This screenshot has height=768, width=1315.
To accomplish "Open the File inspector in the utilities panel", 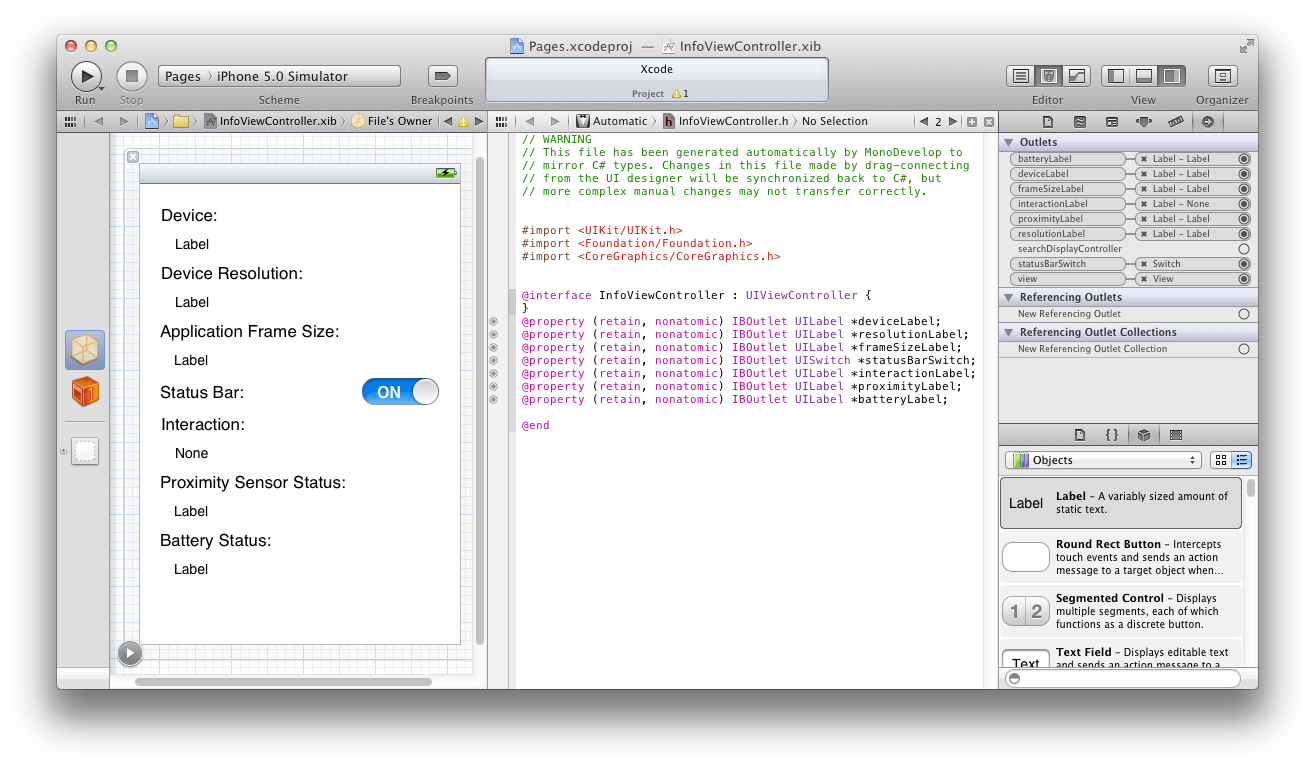I will point(1048,121).
